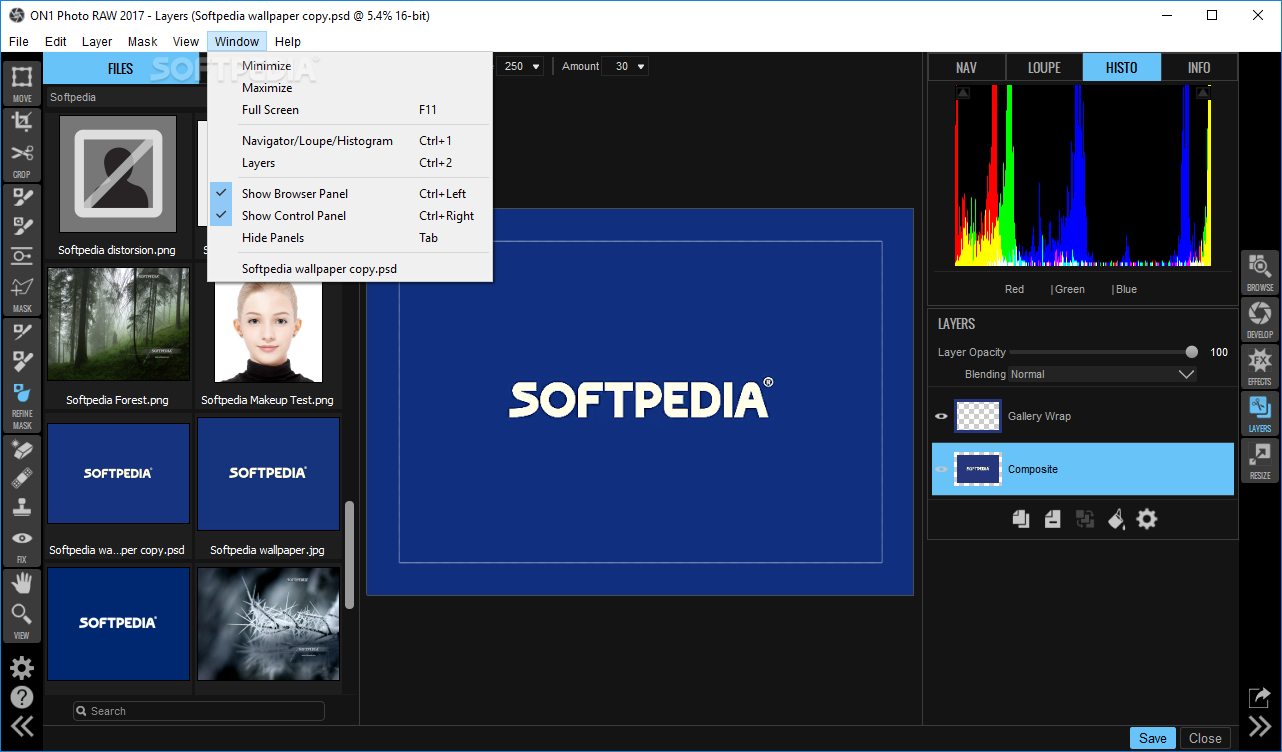The image size is (1282, 752).
Task: Open the Help menu
Action: [x=288, y=41]
